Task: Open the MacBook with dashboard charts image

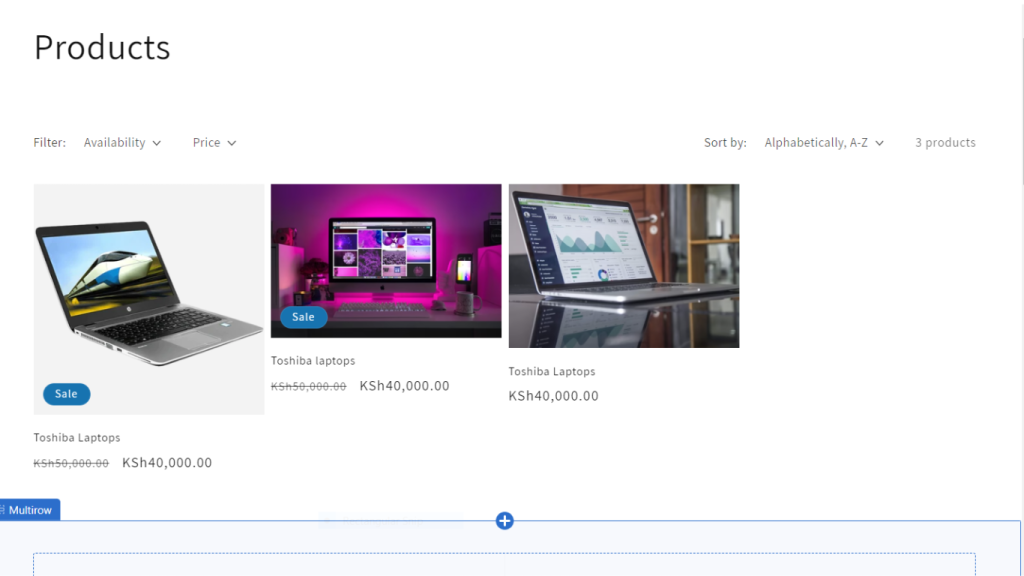Action: (624, 266)
